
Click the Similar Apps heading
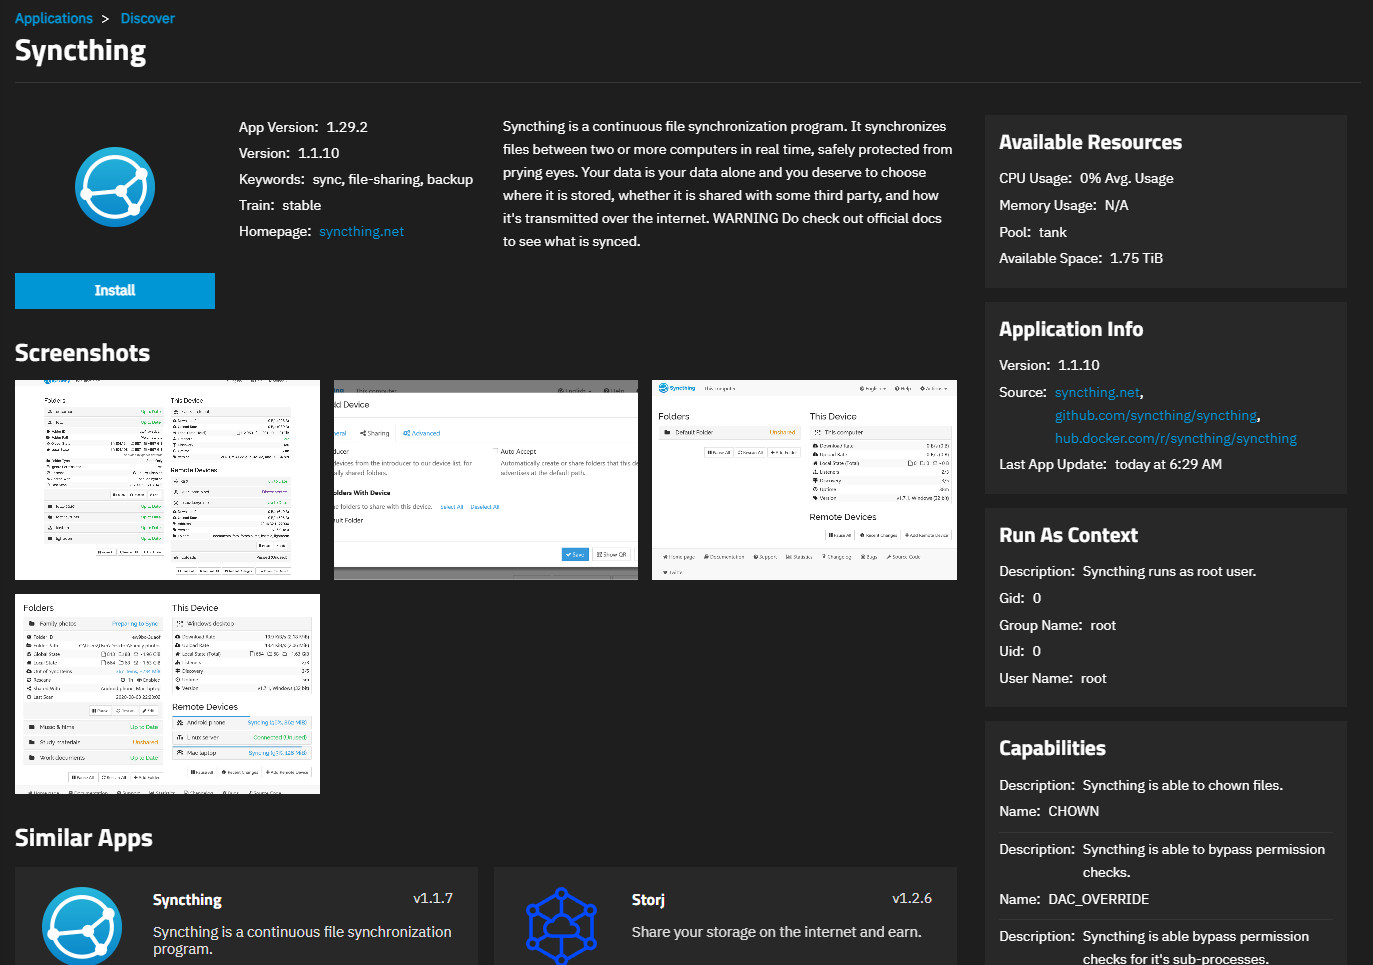tap(84, 838)
